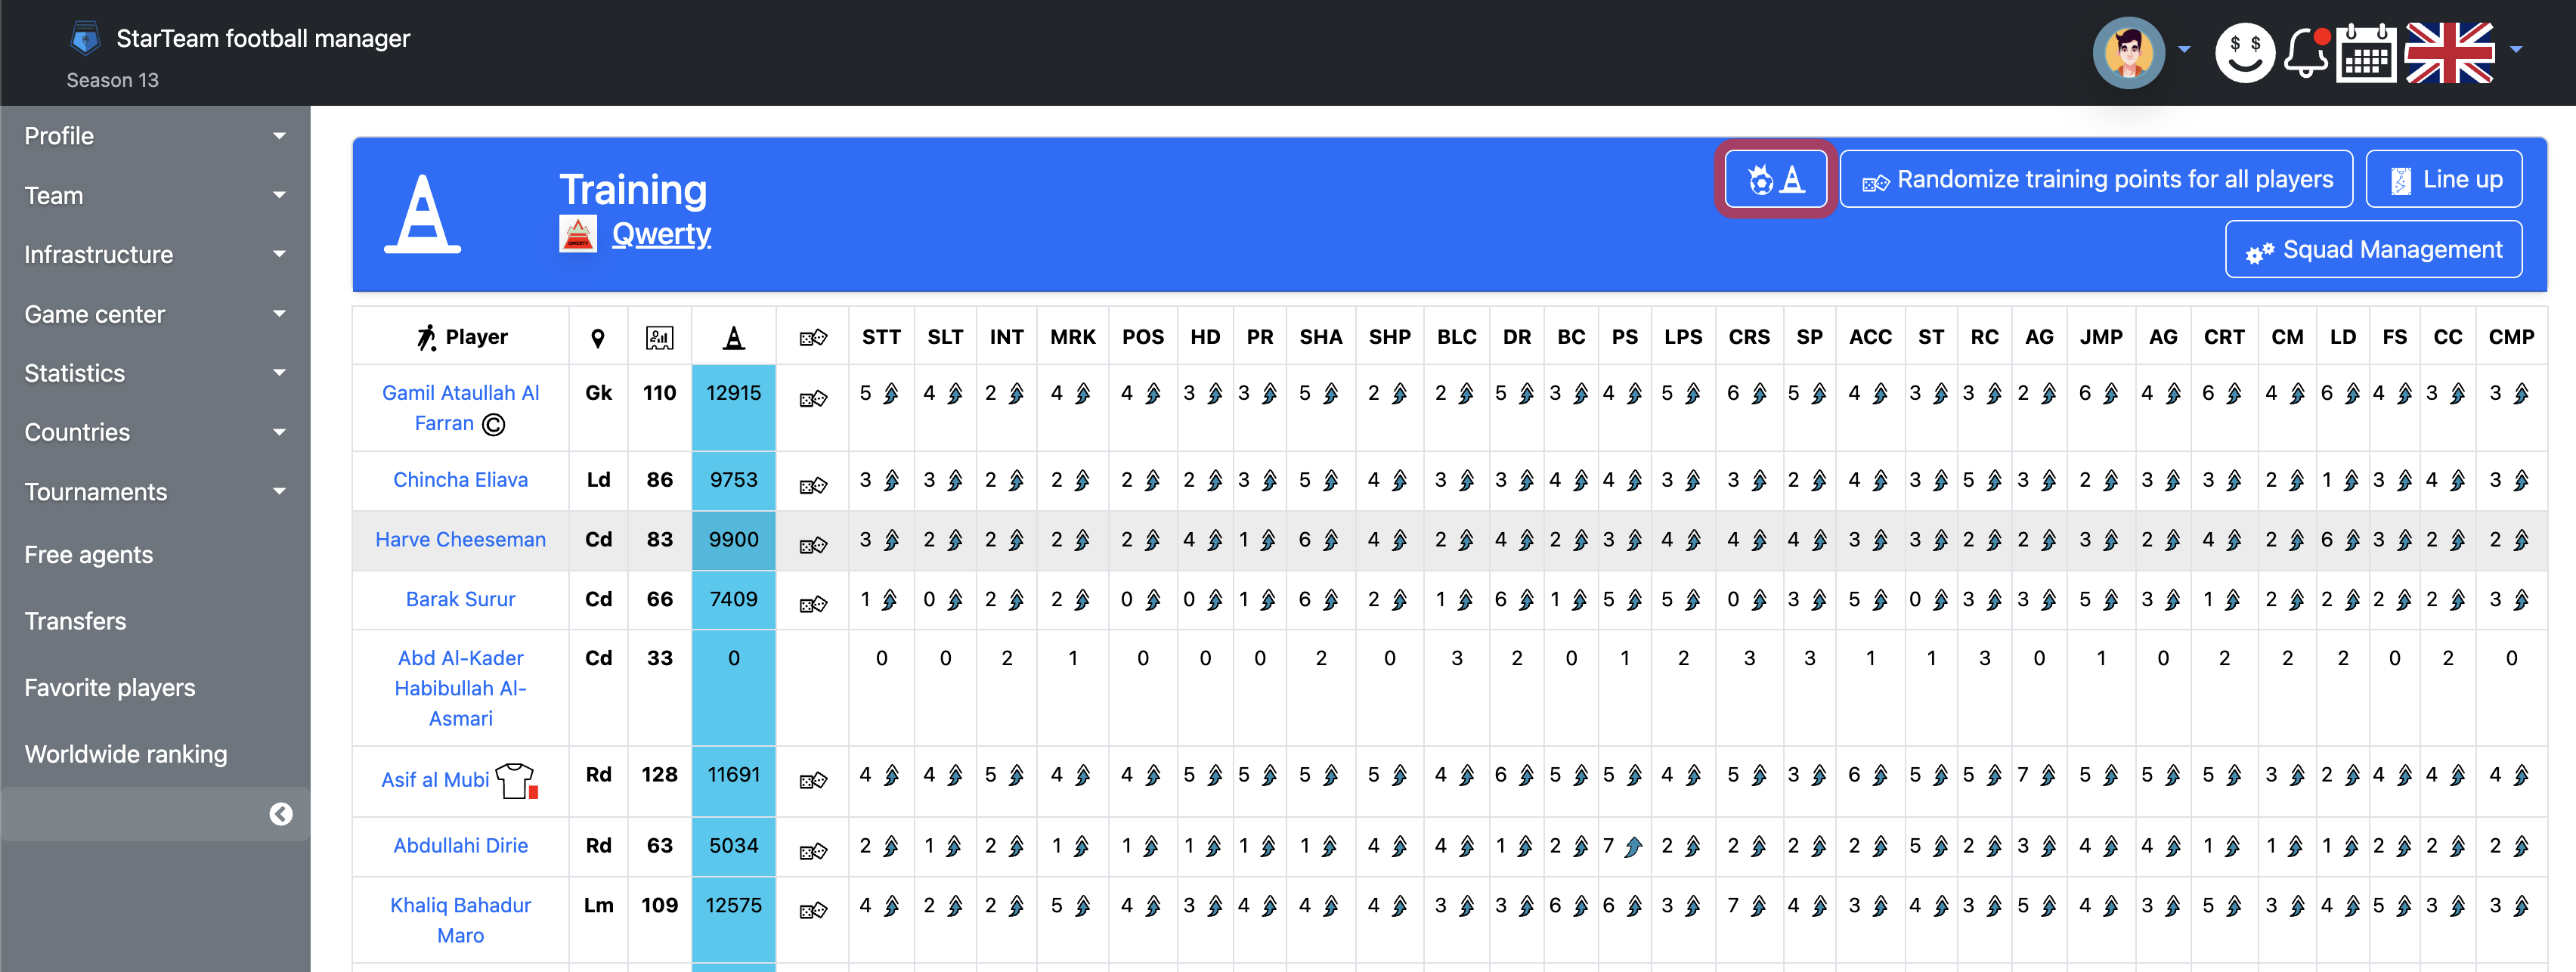
Task: Sort by the SHA column header
Action: click(x=1321, y=337)
